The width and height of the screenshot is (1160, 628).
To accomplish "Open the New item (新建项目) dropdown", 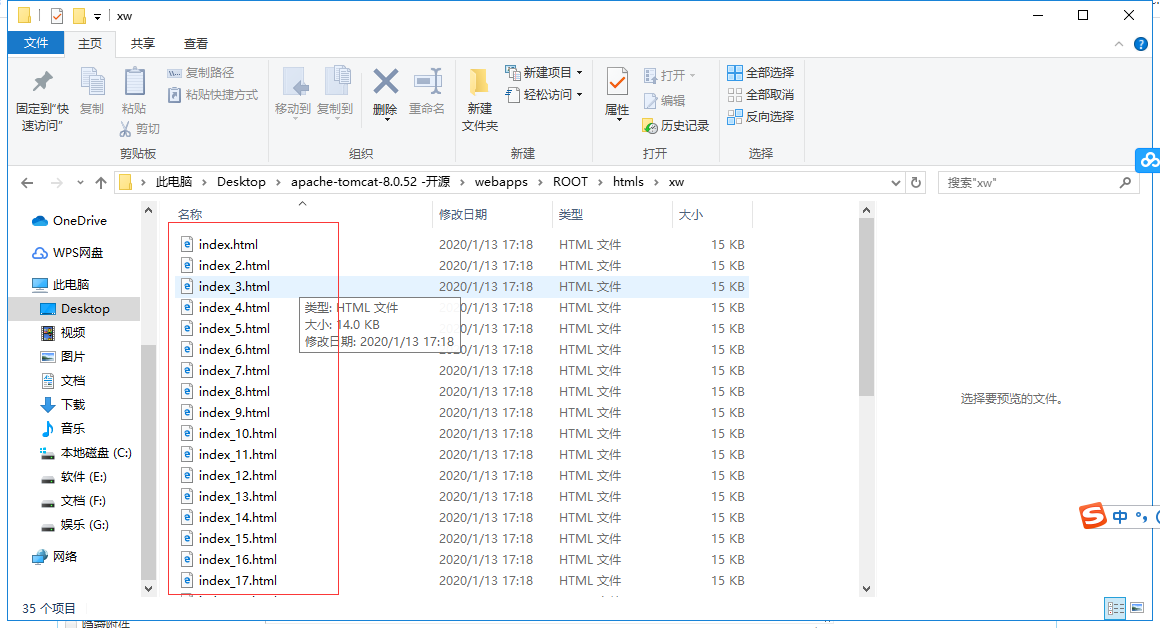I will pyautogui.click(x=544, y=72).
